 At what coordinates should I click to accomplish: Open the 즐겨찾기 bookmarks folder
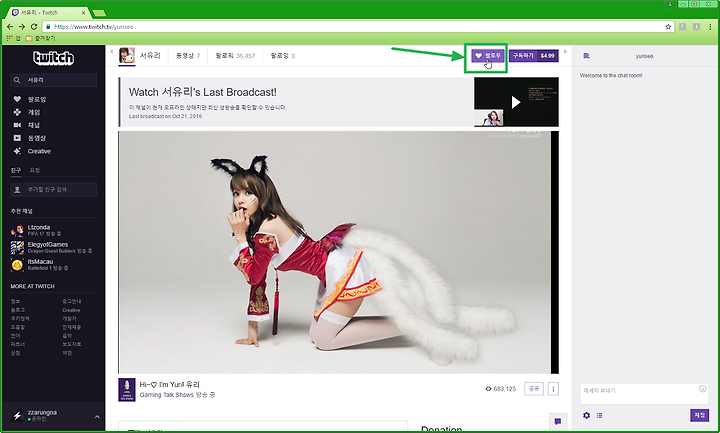[40, 38]
